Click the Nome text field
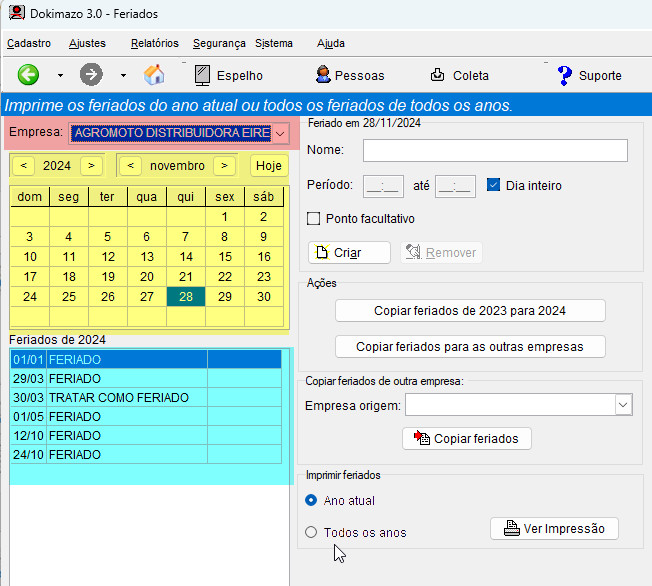Image resolution: width=652 pixels, height=586 pixels. point(495,150)
